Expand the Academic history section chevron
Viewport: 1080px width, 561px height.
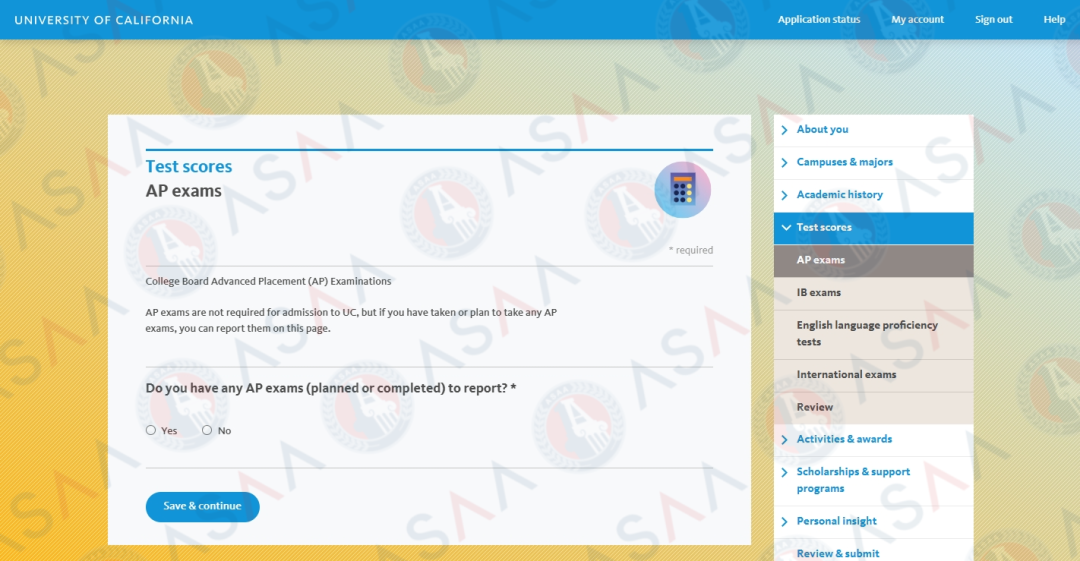coord(785,195)
